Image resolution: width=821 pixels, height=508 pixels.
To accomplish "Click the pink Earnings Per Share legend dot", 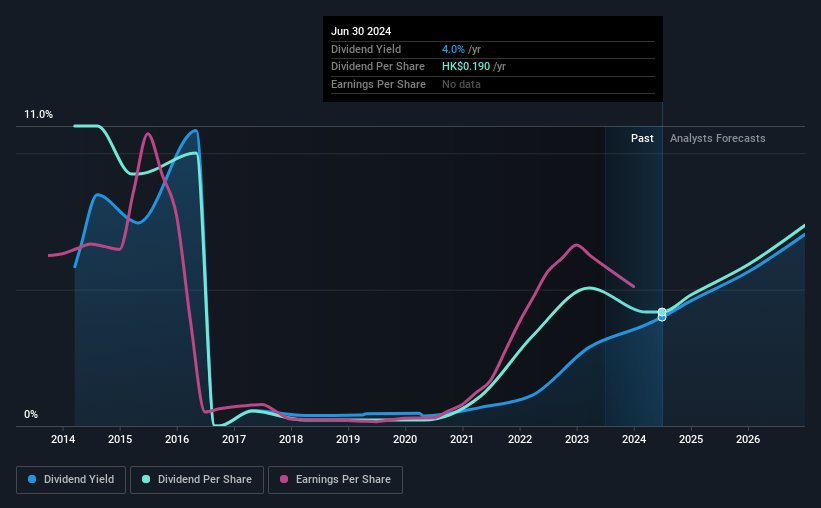I will coord(284,479).
